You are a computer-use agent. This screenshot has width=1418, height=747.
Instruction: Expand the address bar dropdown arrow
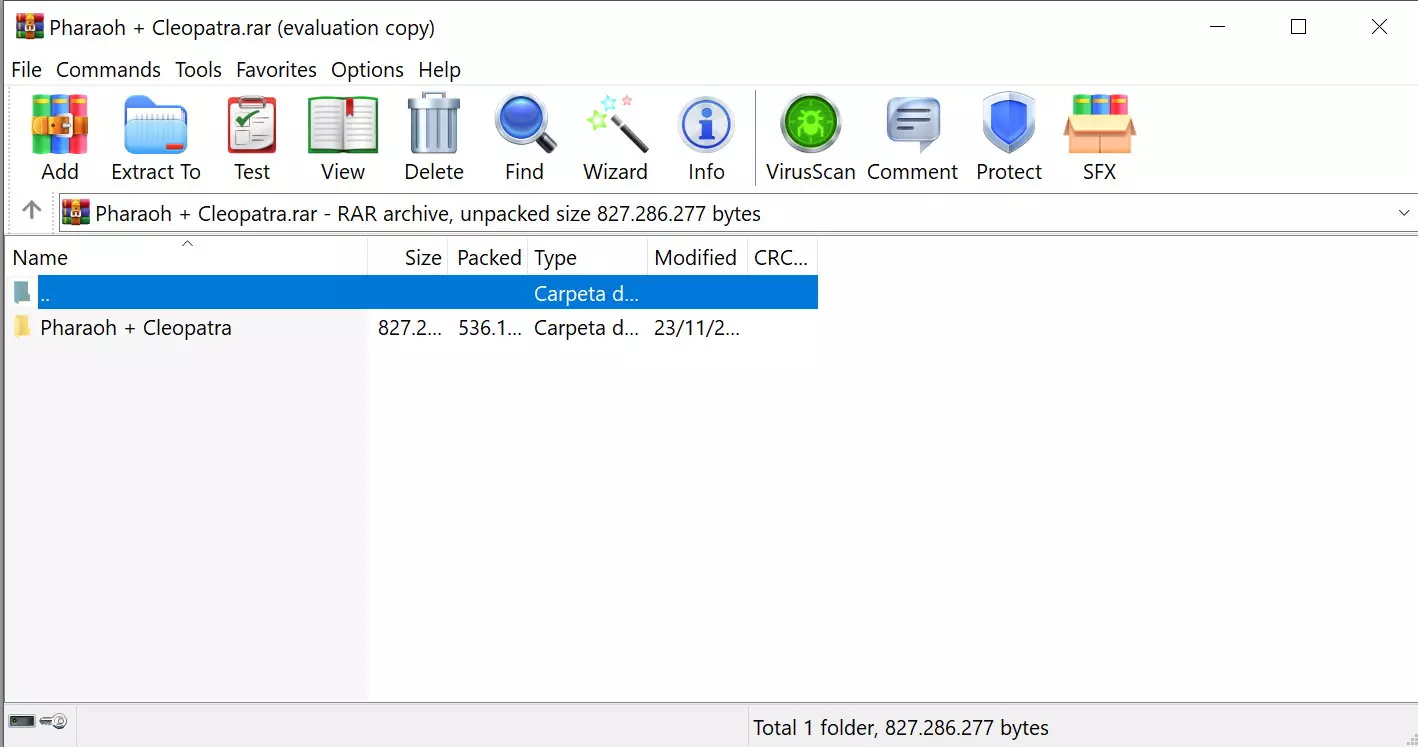point(1404,213)
